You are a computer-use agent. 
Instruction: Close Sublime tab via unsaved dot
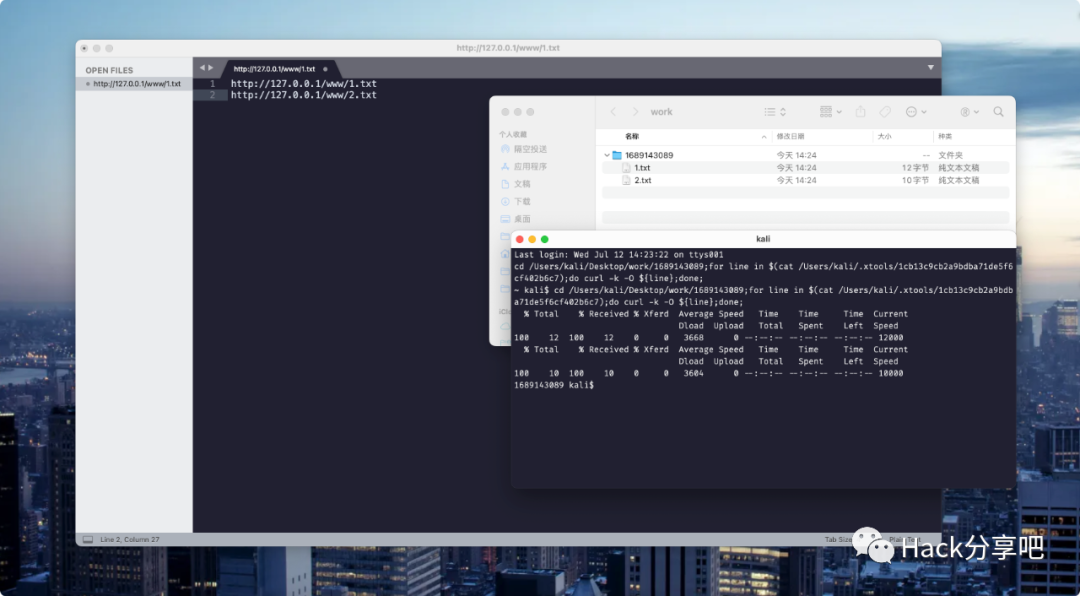[x=326, y=69]
